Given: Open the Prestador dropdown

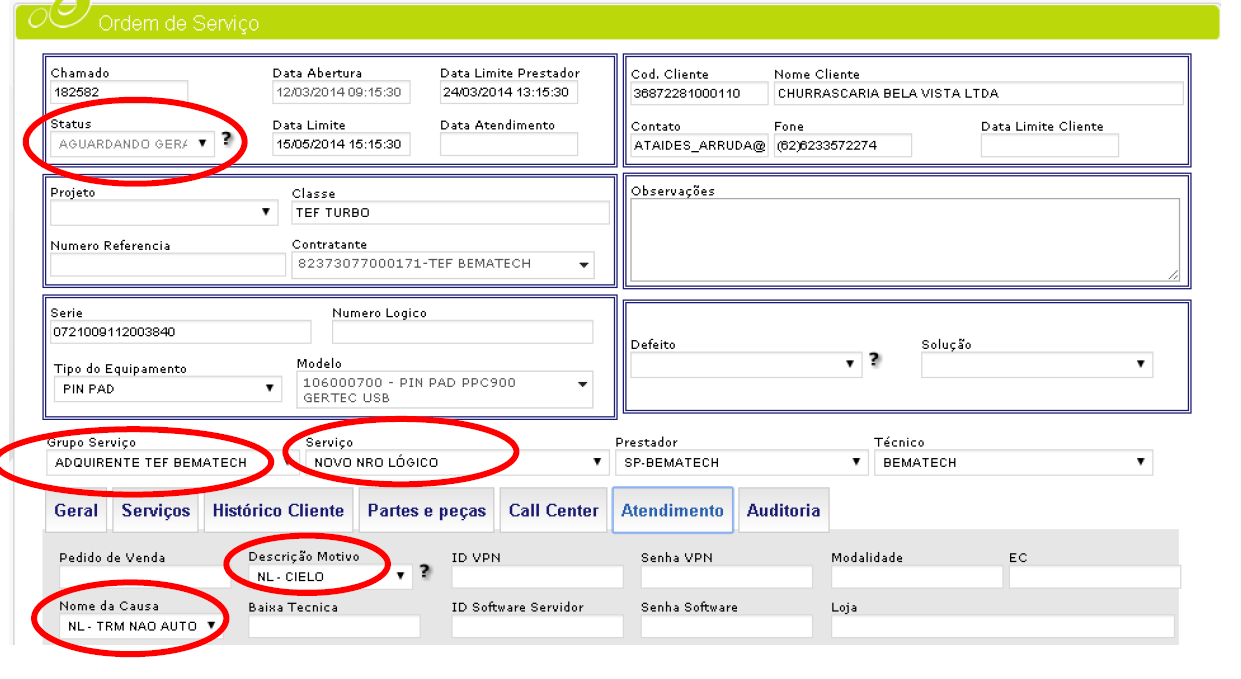Looking at the screenshot, I should click(x=738, y=463).
